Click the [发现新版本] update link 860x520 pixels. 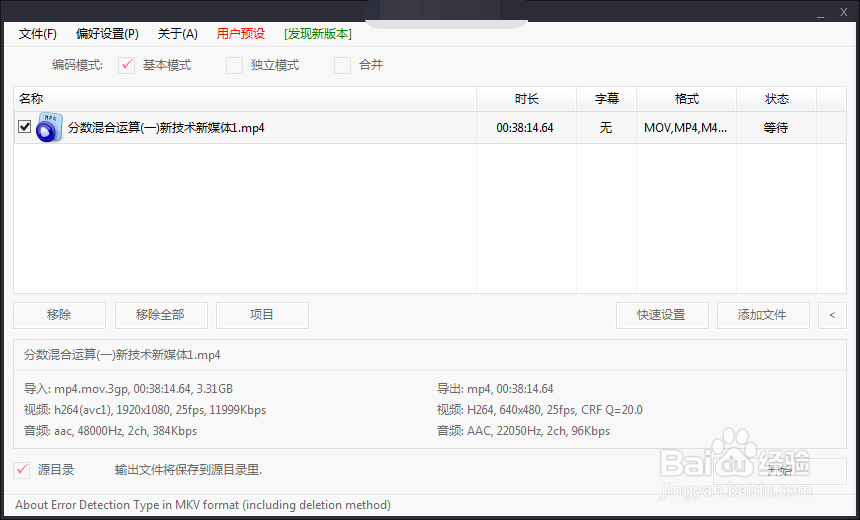tap(318, 34)
